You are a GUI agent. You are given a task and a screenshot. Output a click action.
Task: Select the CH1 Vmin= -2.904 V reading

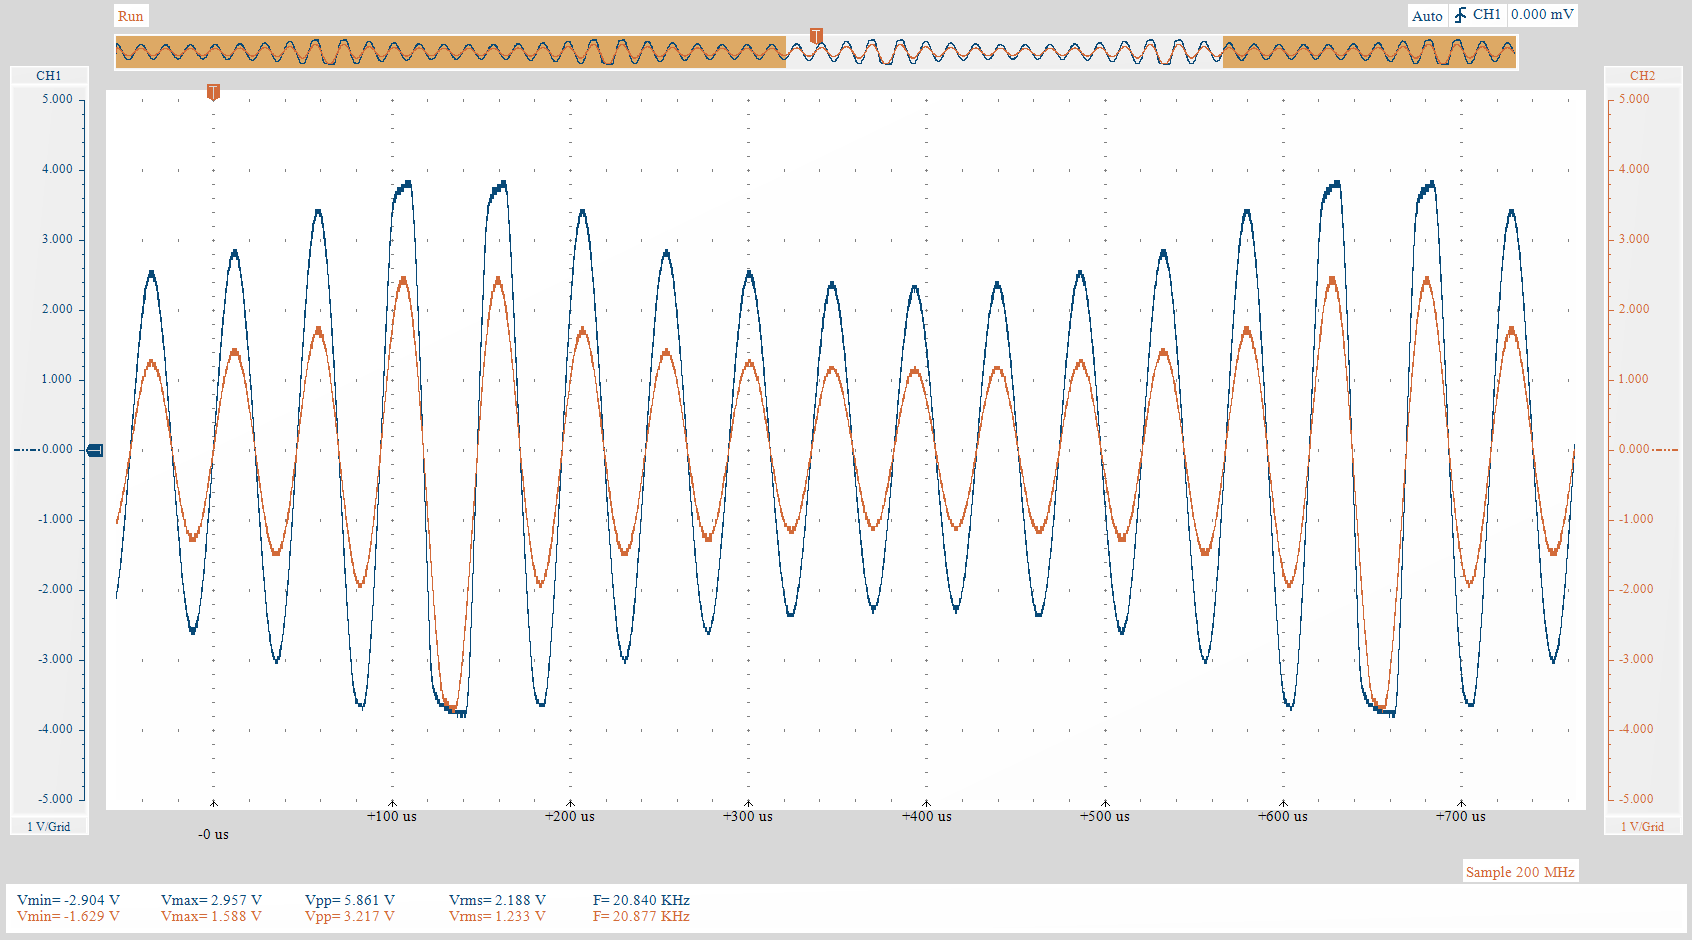pos(68,900)
